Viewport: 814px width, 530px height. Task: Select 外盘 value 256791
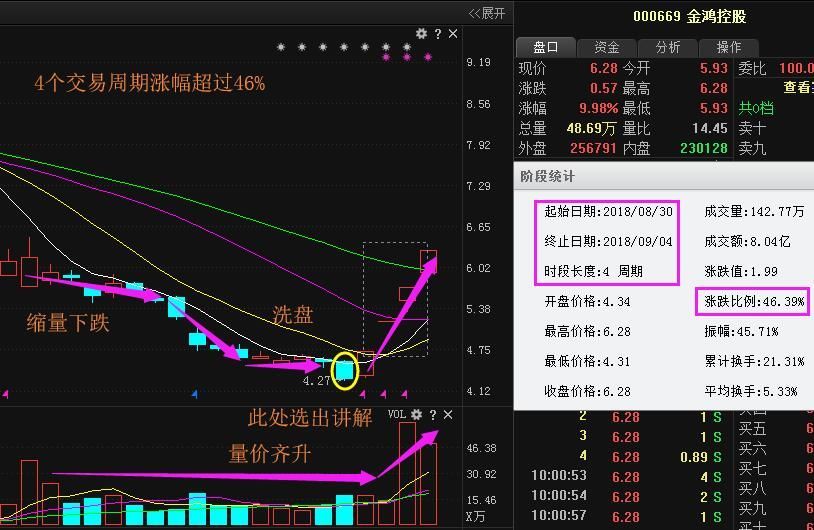coord(593,148)
